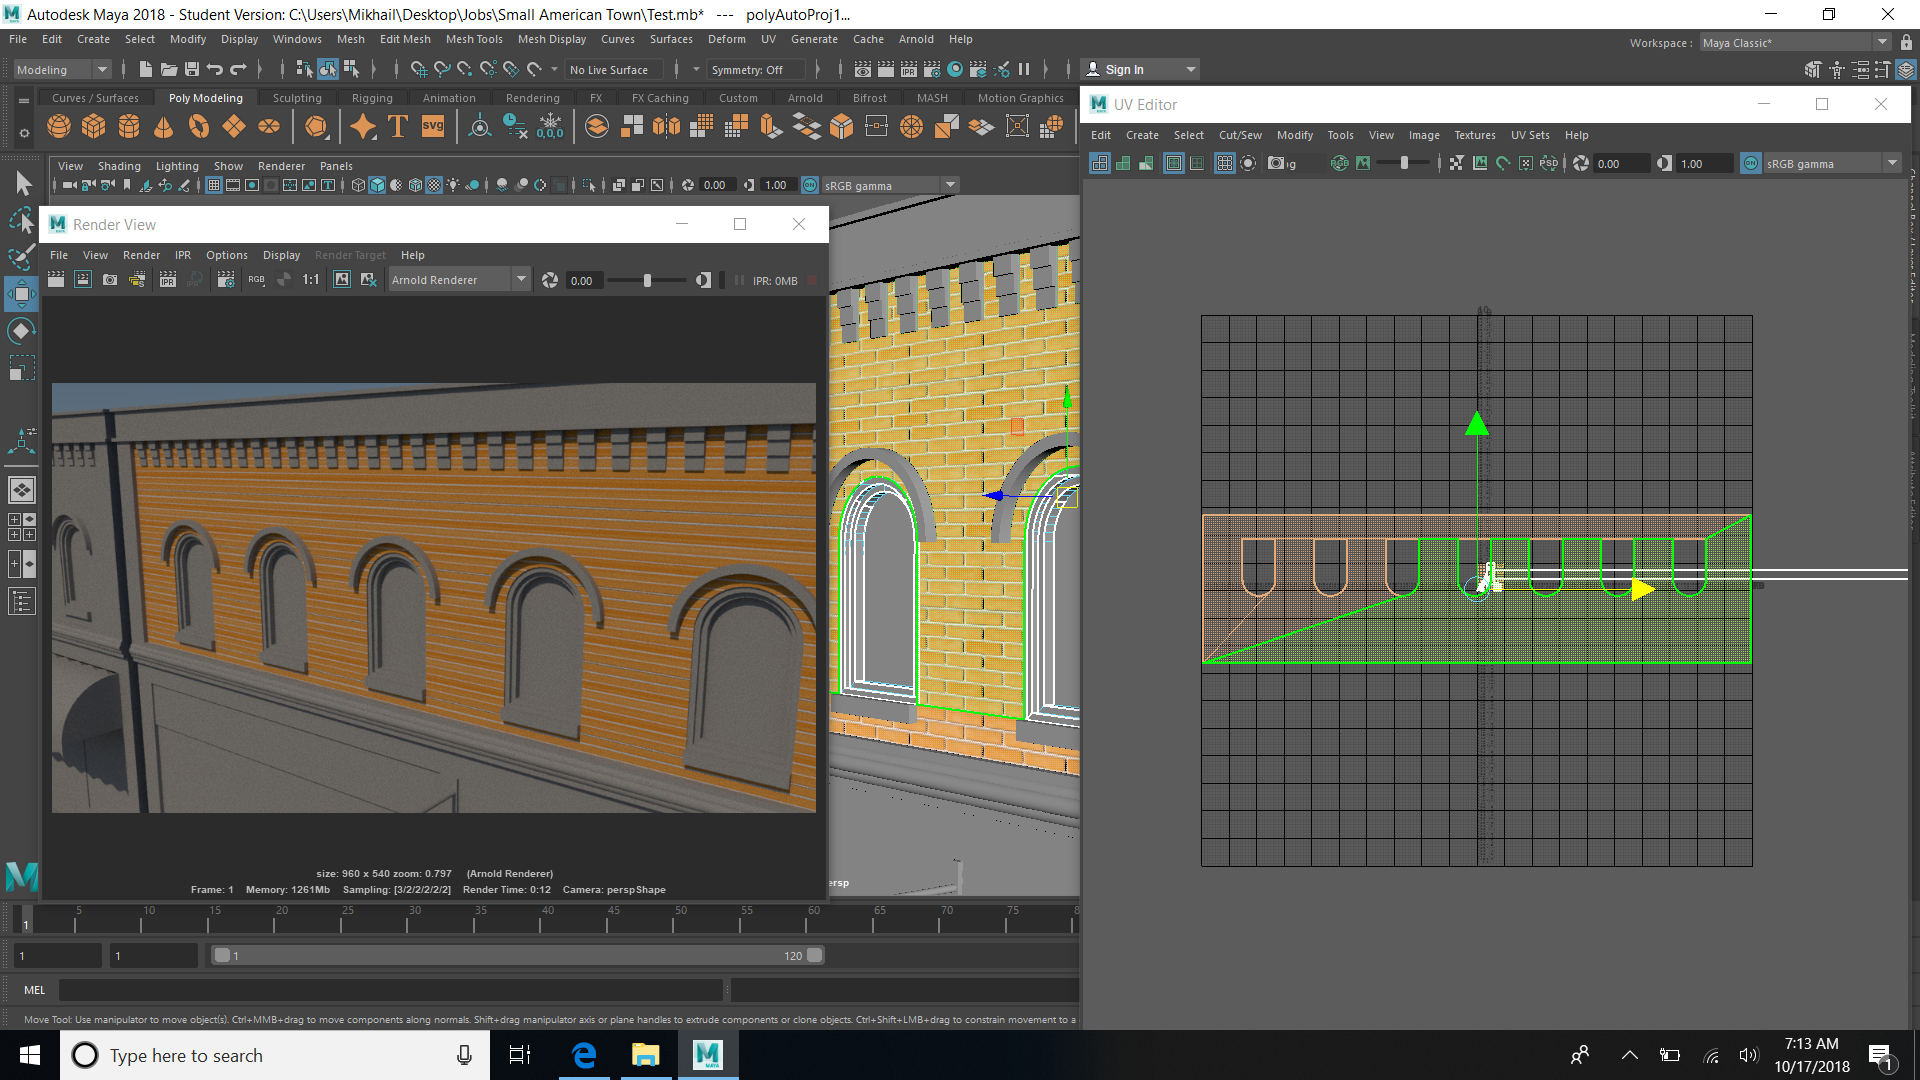The height and width of the screenshot is (1080, 1920).
Task: Click the Snapshot icon in Render View toolbar
Action: 110,280
